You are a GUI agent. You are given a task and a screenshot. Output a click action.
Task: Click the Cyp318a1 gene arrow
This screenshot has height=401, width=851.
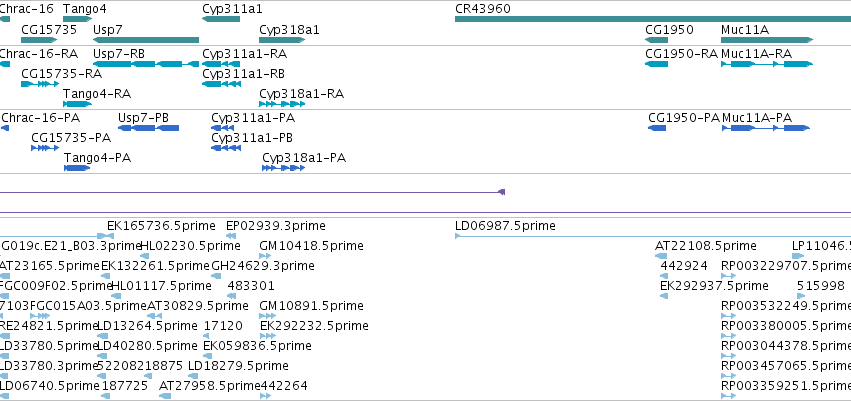tap(282, 40)
